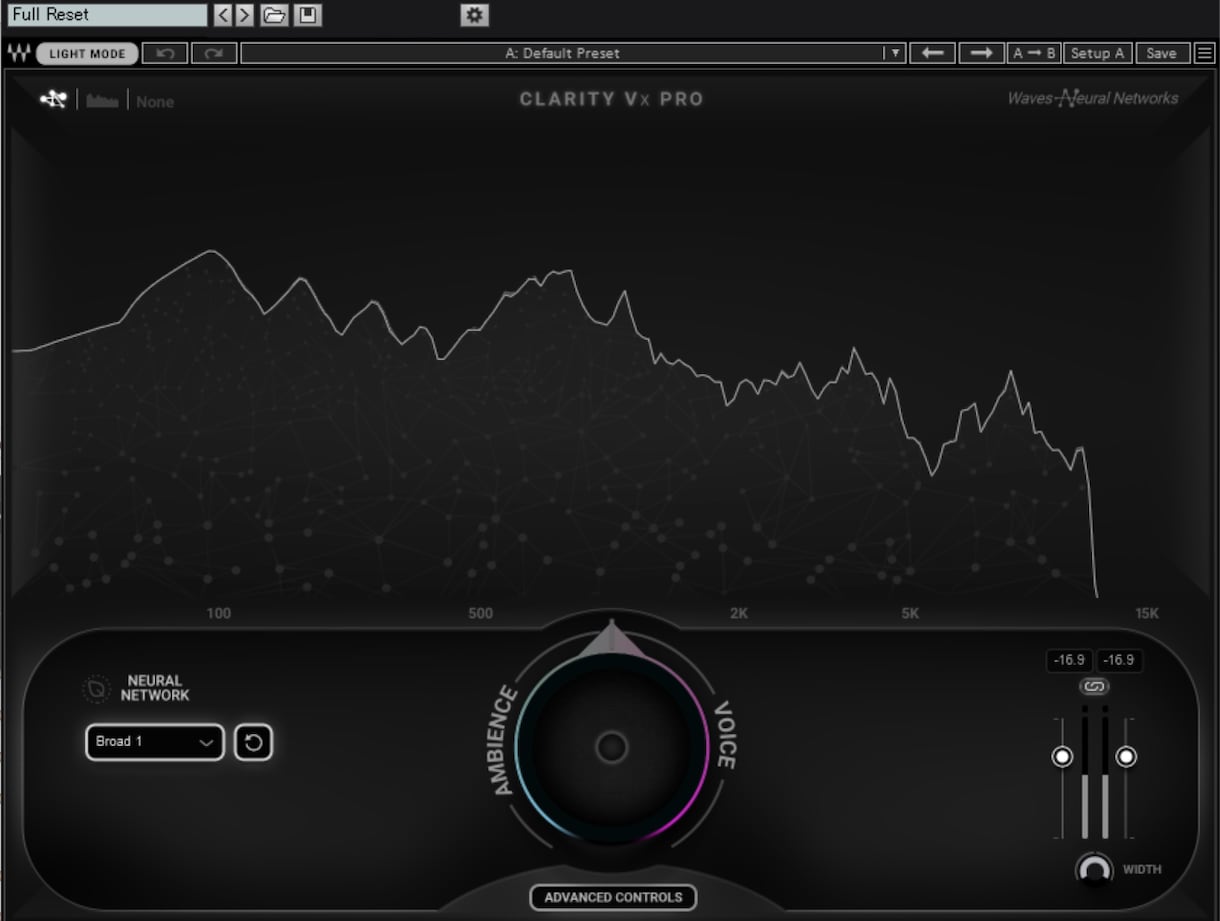Image resolution: width=1220 pixels, height=921 pixels.
Task: Open the Waves hamburger menu
Action: tap(1204, 53)
